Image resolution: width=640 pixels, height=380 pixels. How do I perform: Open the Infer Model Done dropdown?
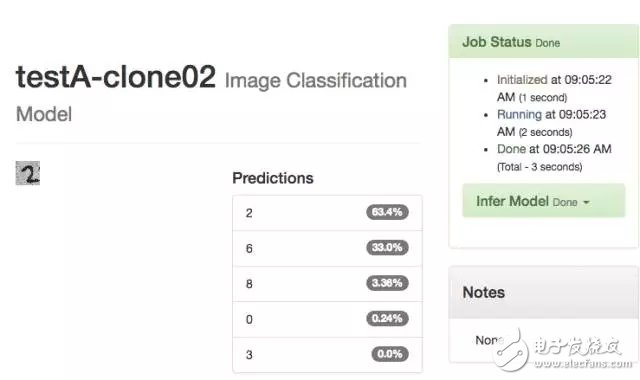coord(544,200)
